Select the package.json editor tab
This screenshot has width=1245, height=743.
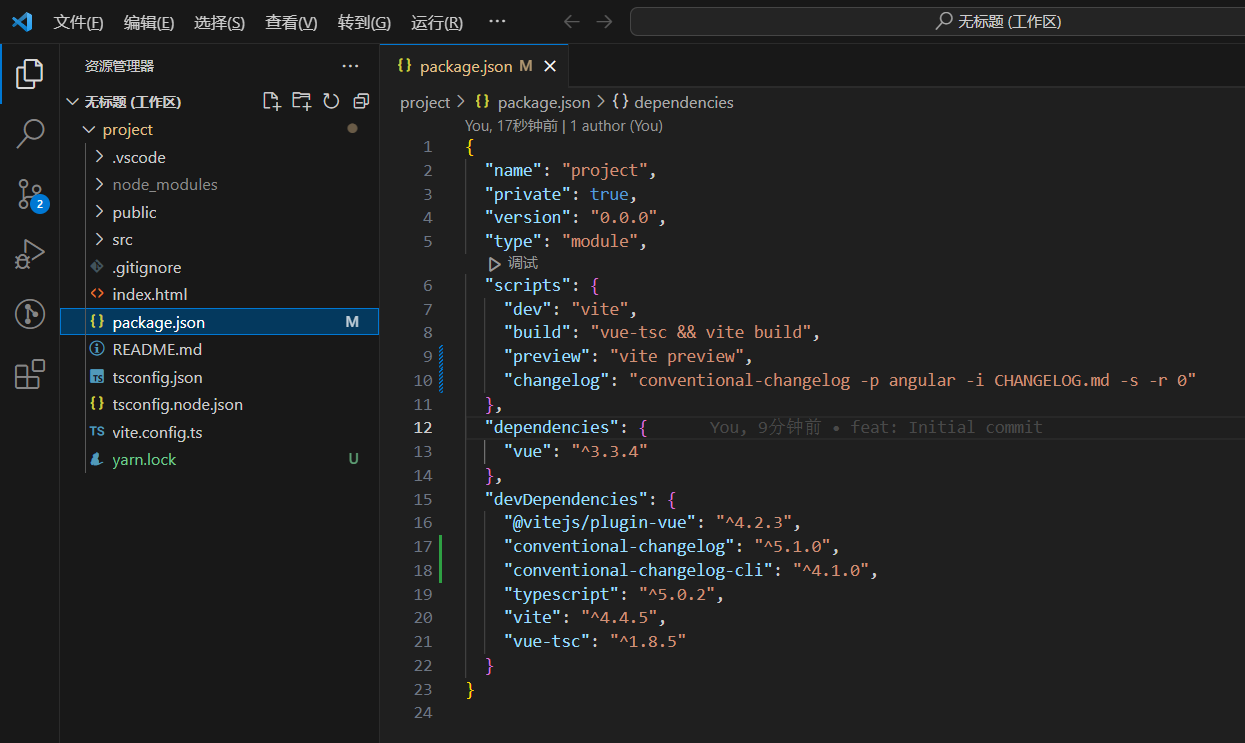coord(475,66)
